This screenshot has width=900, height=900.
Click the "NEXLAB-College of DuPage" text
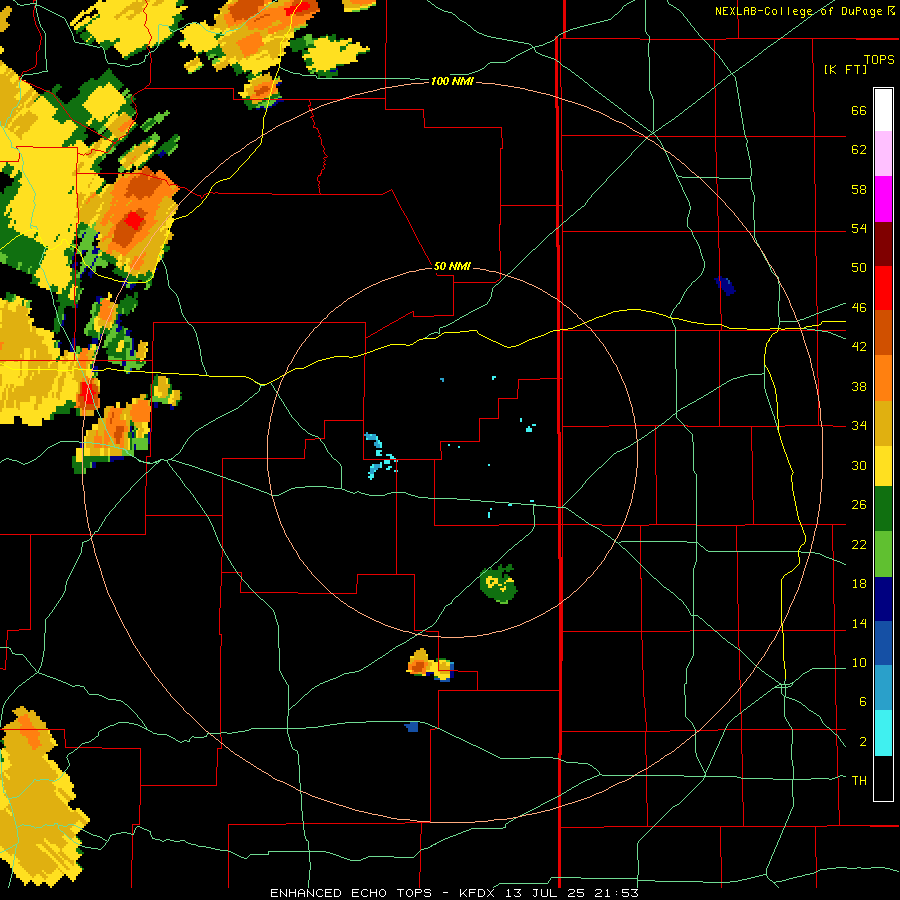click(x=798, y=11)
